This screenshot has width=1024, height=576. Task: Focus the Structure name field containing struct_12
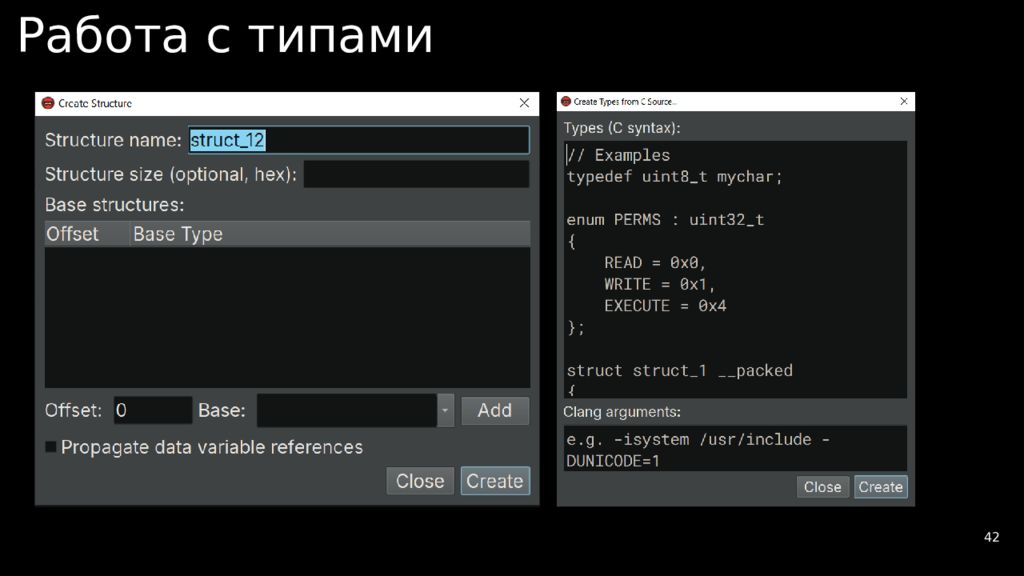click(358, 140)
